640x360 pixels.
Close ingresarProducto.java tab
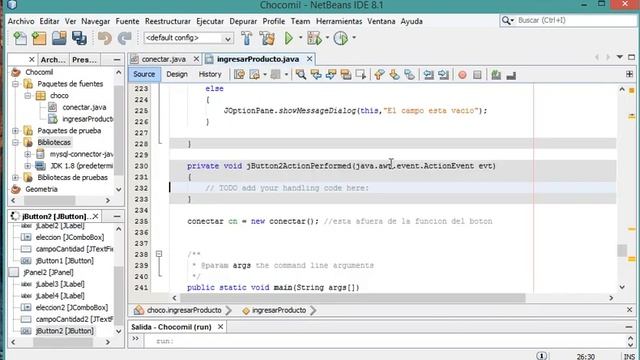coord(309,59)
